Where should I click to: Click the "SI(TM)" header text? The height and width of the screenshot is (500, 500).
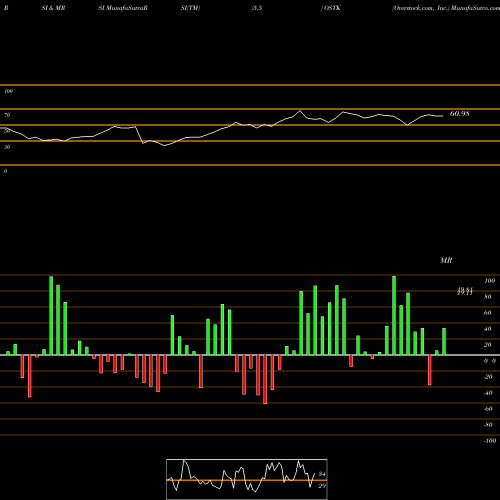point(190,8)
